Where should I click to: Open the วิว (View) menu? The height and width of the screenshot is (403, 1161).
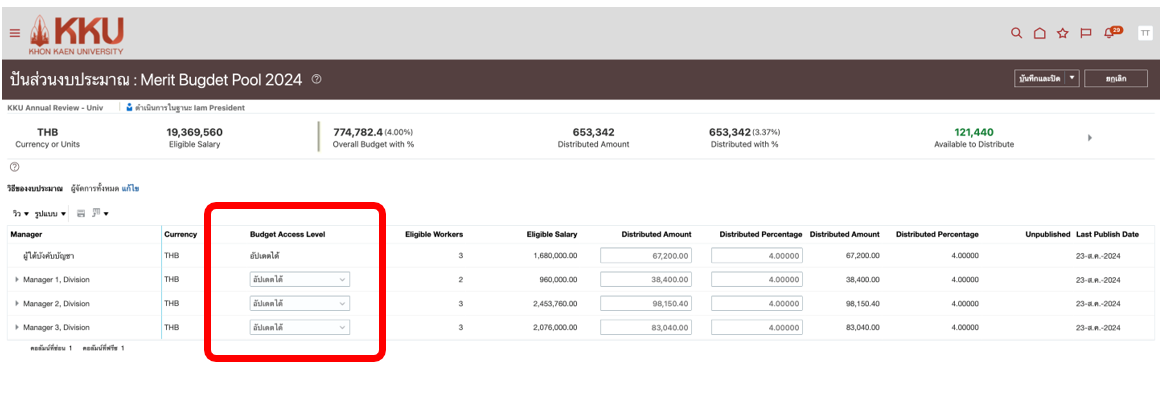[x=20, y=214]
